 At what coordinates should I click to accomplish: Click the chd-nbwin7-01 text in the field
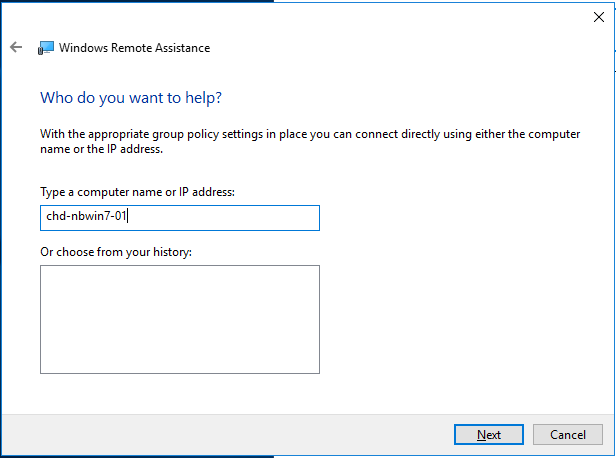[x=86, y=216]
